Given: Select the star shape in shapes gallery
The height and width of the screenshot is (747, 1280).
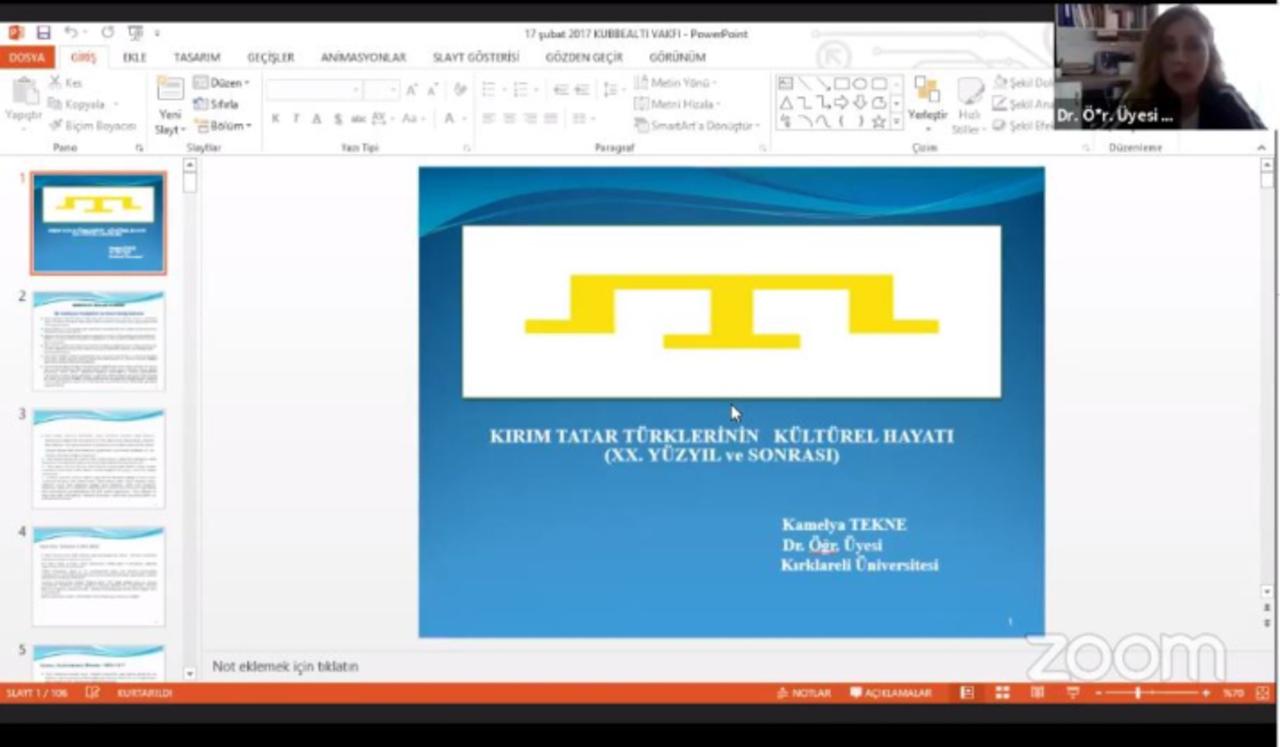Looking at the screenshot, I should 878,121.
